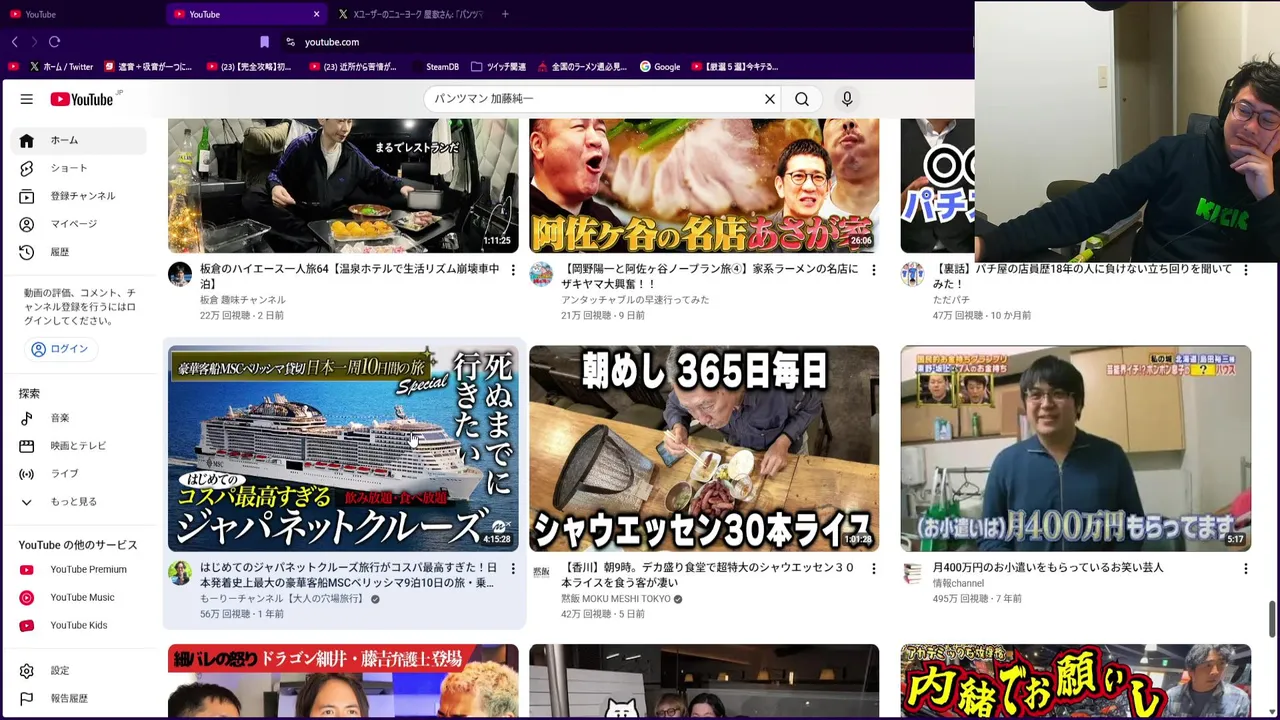Viewport: 1280px width, 720px height.
Task: Open YouTube Kids service link
Action: (78, 626)
